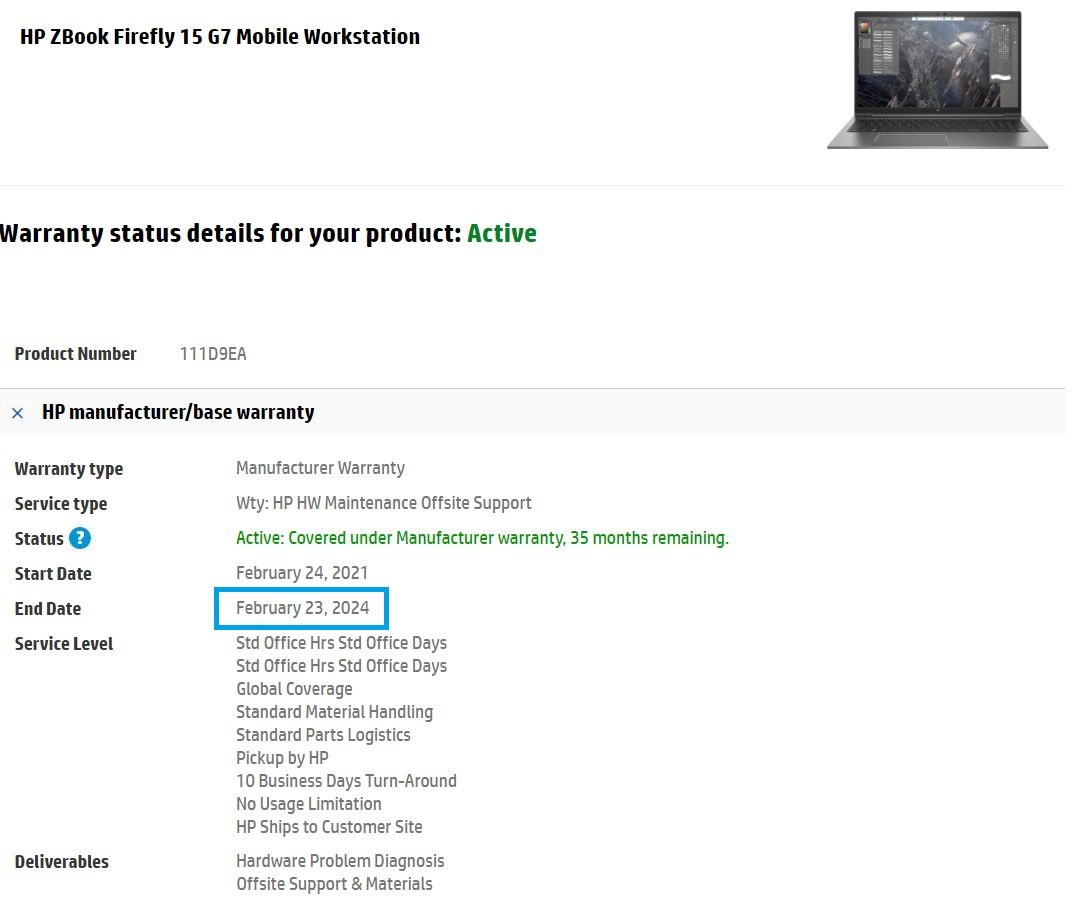Viewport: 1086px width, 918px height.
Task: Click the Deliverables label
Action: pos(62,862)
